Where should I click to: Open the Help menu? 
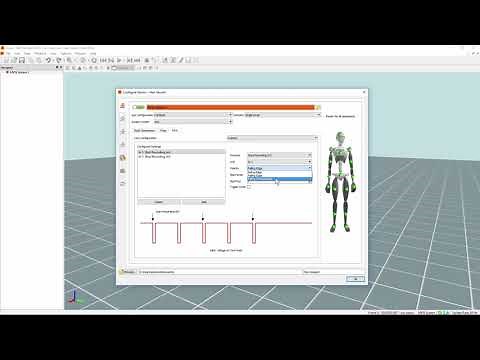tap(93, 53)
